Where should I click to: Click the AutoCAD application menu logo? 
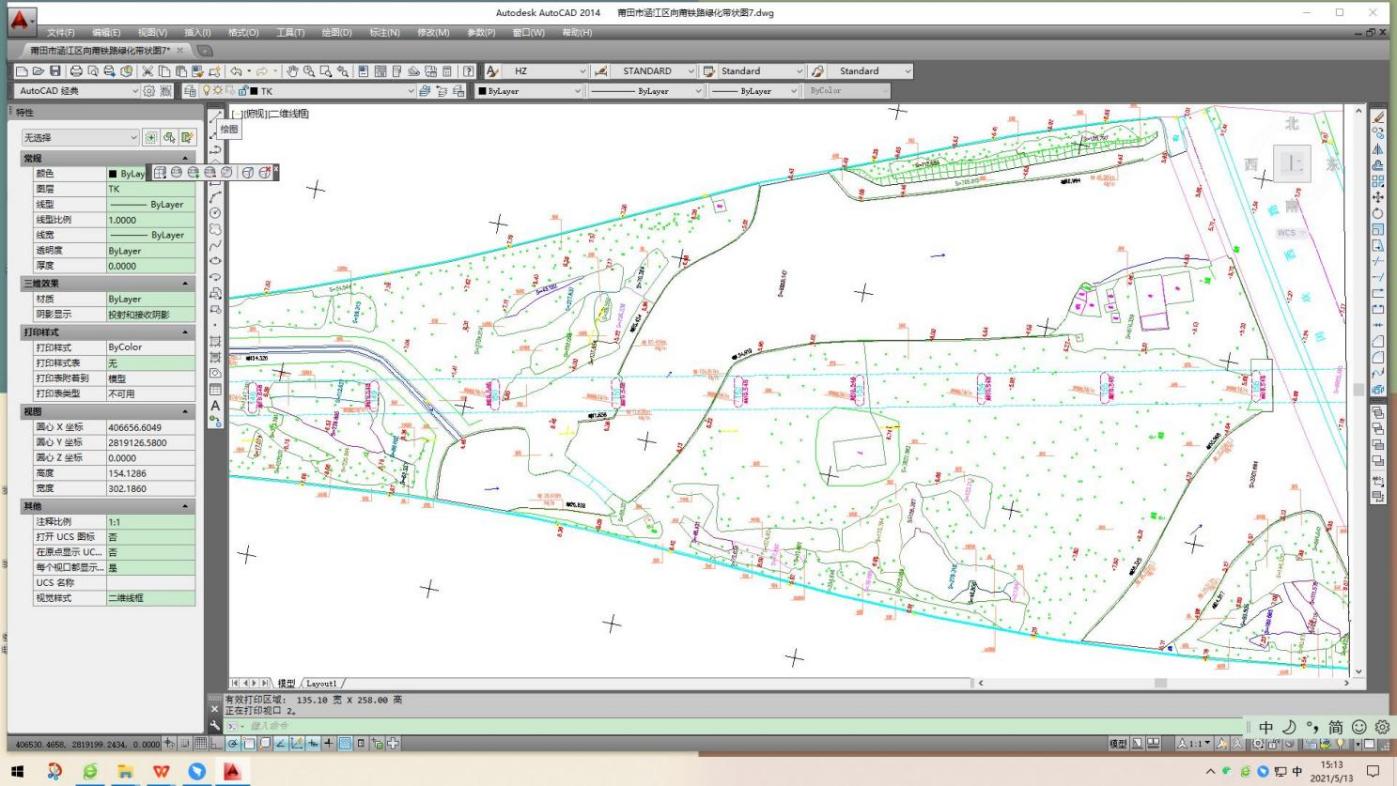tap(20, 19)
